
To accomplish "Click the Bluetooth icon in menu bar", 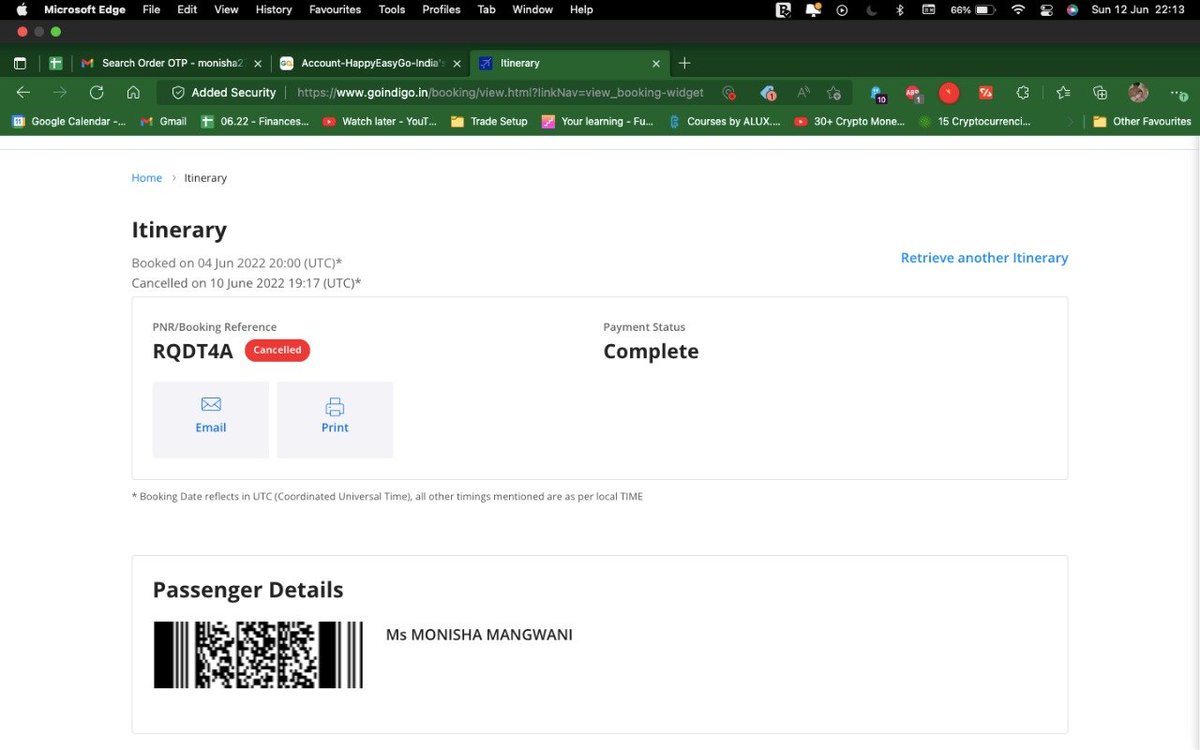I will tap(899, 10).
